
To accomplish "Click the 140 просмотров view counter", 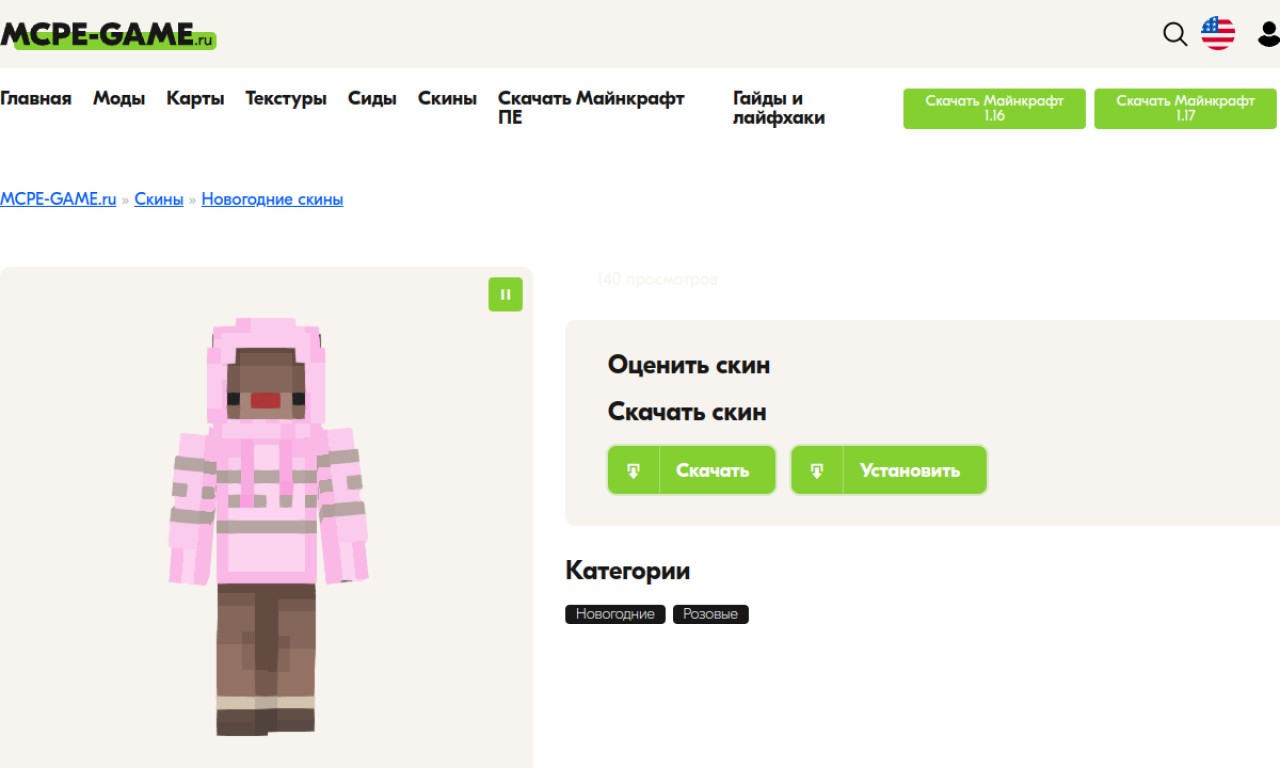I will pyautogui.click(x=657, y=279).
